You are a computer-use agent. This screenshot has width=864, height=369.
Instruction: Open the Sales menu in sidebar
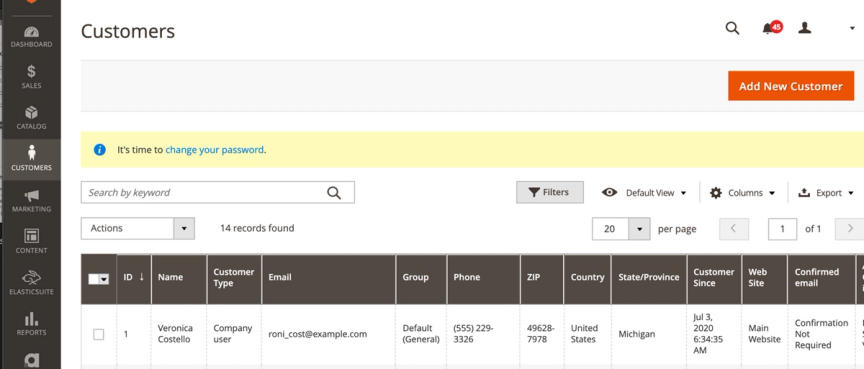pyautogui.click(x=31, y=77)
